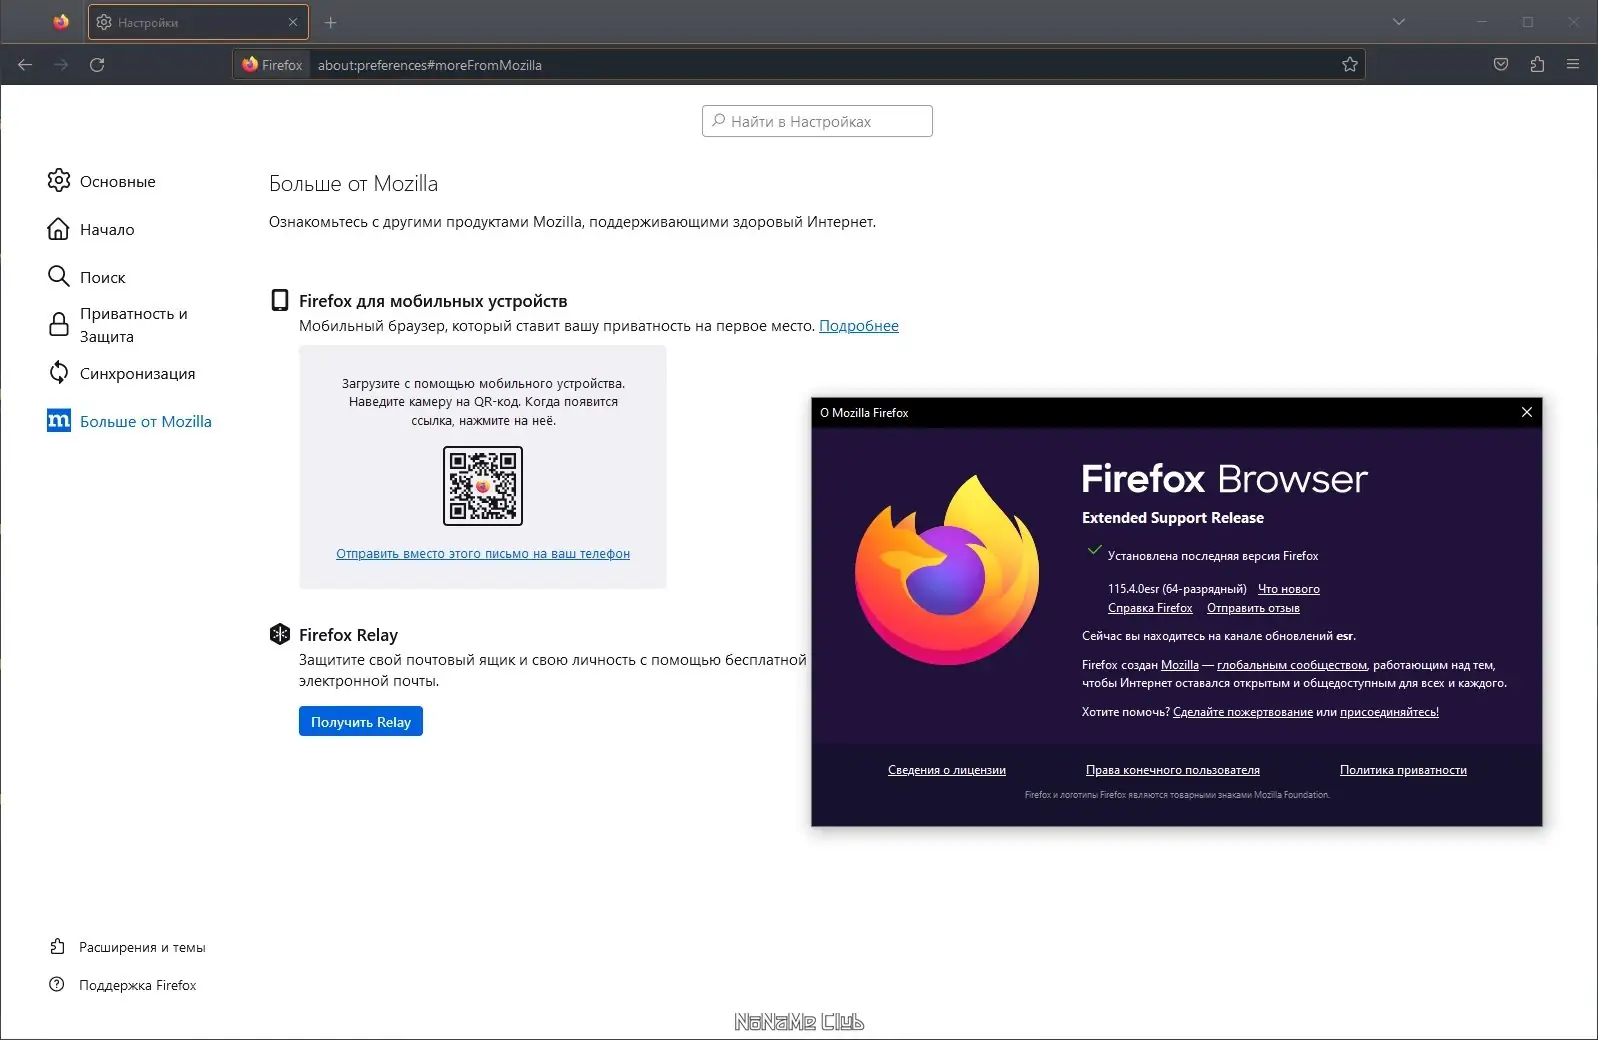Click the QR code image
Image resolution: width=1598 pixels, height=1040 pixels.
pyautogui.click(x=483, y=486)
